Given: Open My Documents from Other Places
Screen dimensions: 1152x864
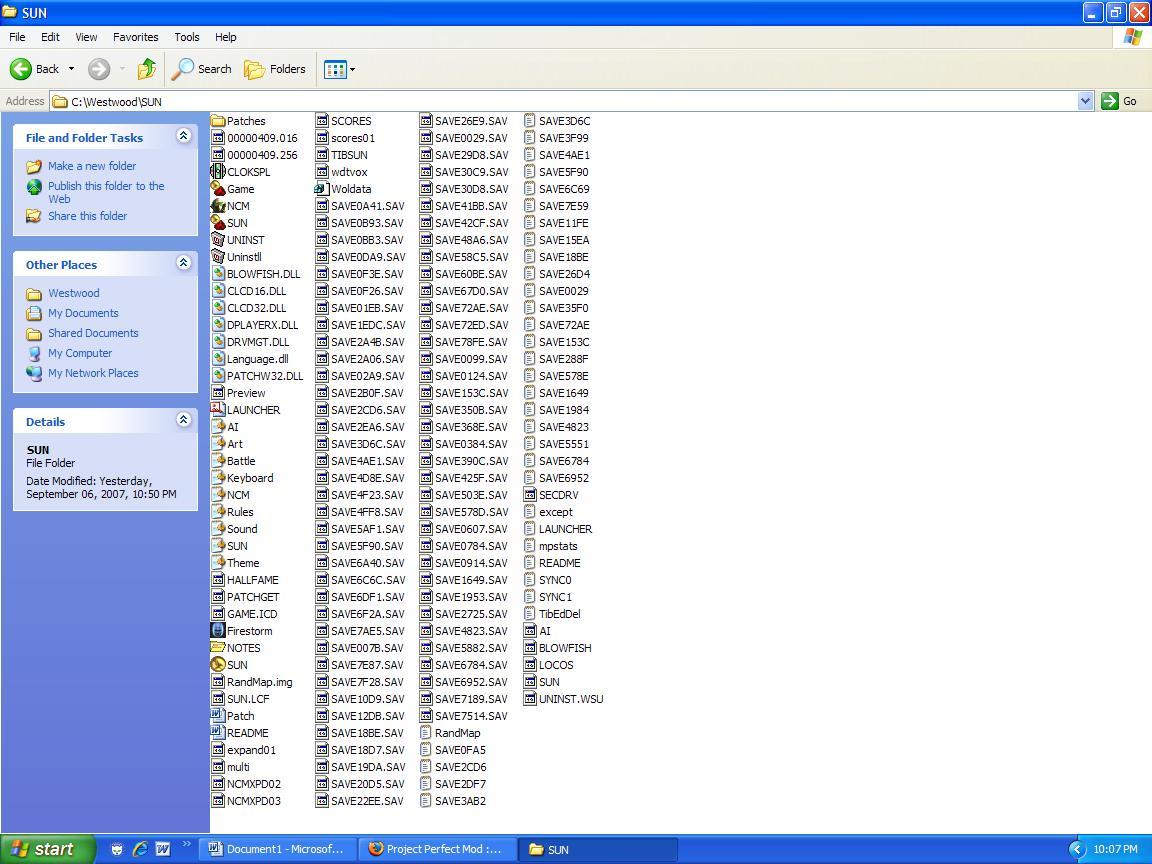Looking at the screenshot, I should point(83,313).
